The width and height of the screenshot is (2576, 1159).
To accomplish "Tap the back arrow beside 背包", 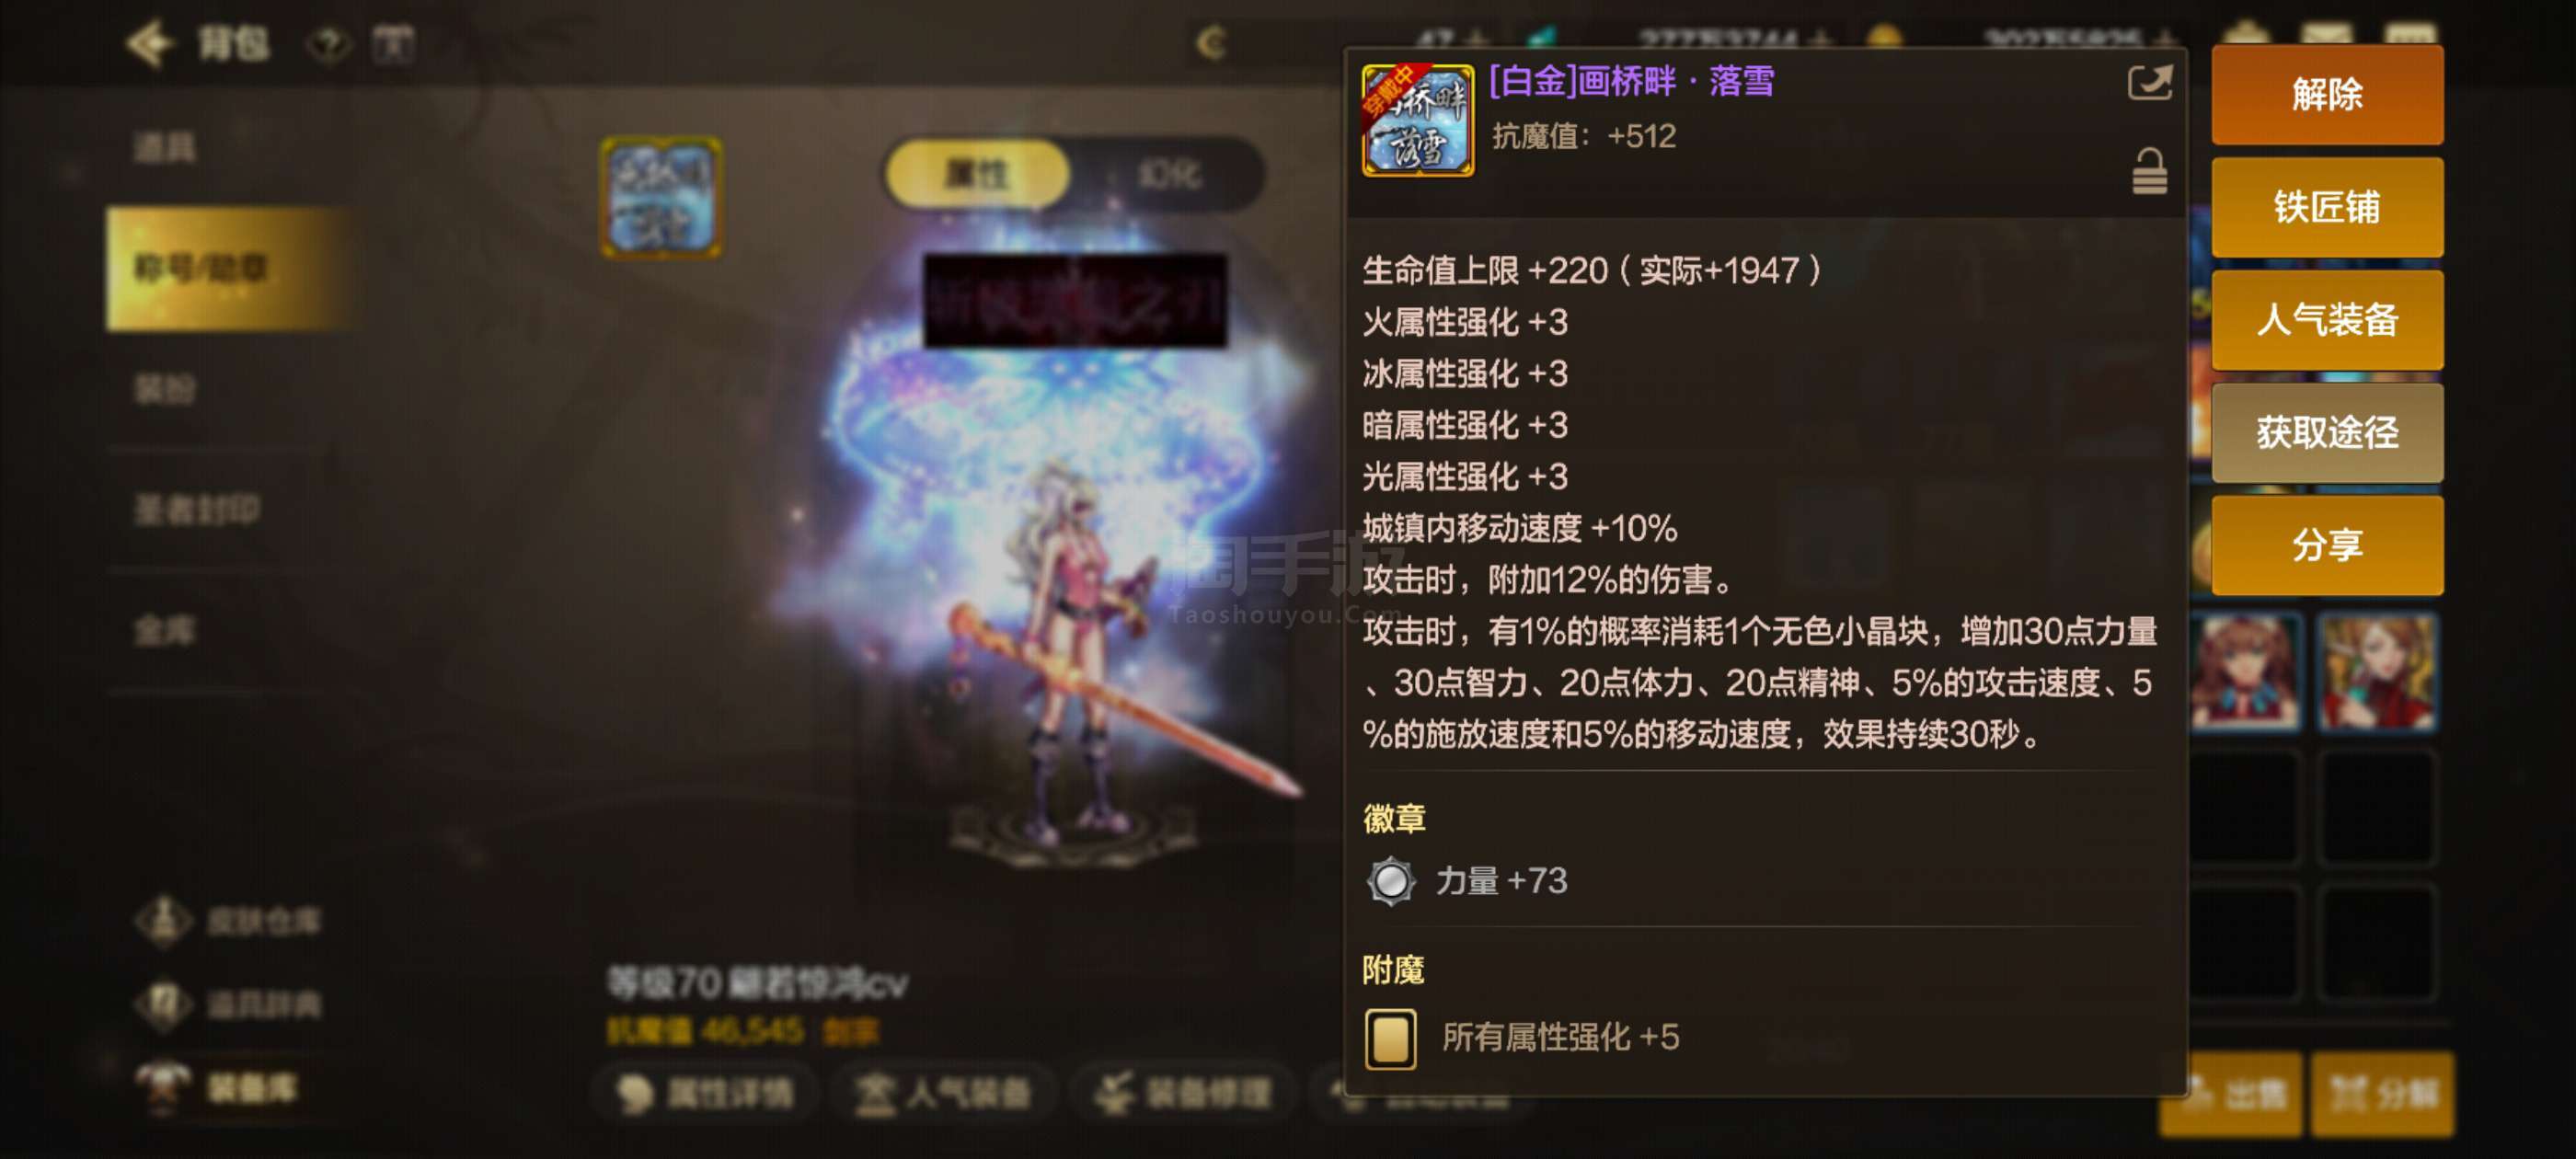I will tap(150, 43).
